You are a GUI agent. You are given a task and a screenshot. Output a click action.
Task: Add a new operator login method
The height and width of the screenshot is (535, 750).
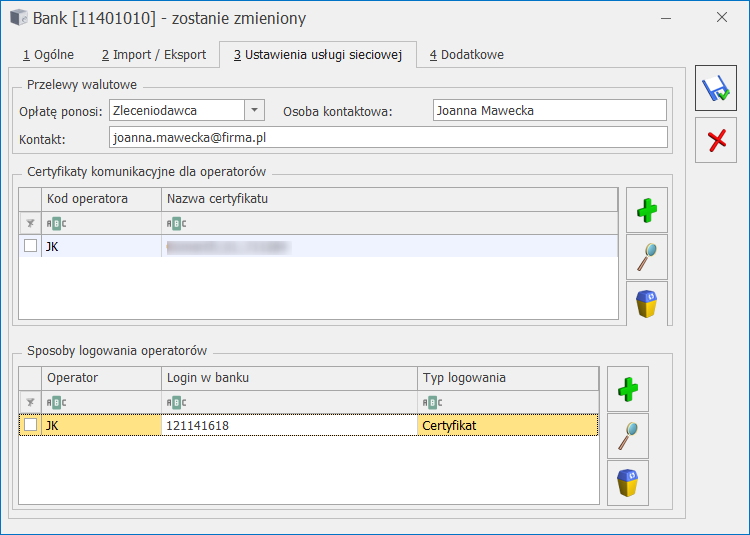point(628,389)
